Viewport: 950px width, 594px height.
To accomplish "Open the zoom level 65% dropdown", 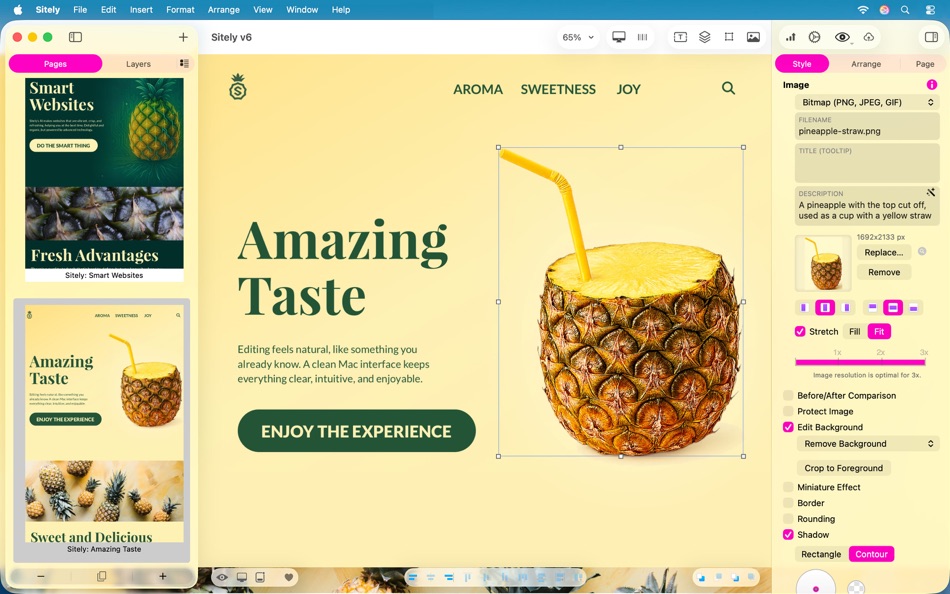I will [x=578, y=36].
